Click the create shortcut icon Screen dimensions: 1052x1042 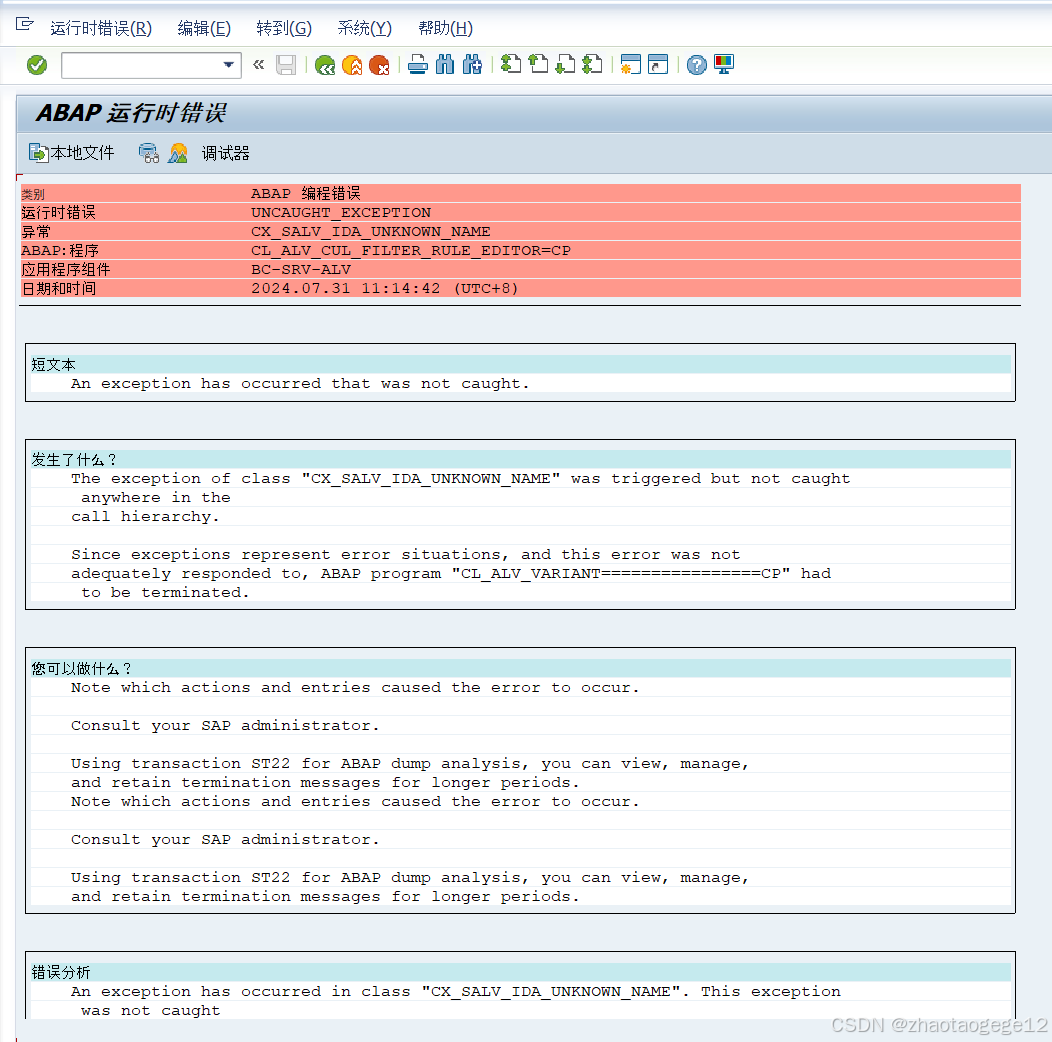[657, 65]
